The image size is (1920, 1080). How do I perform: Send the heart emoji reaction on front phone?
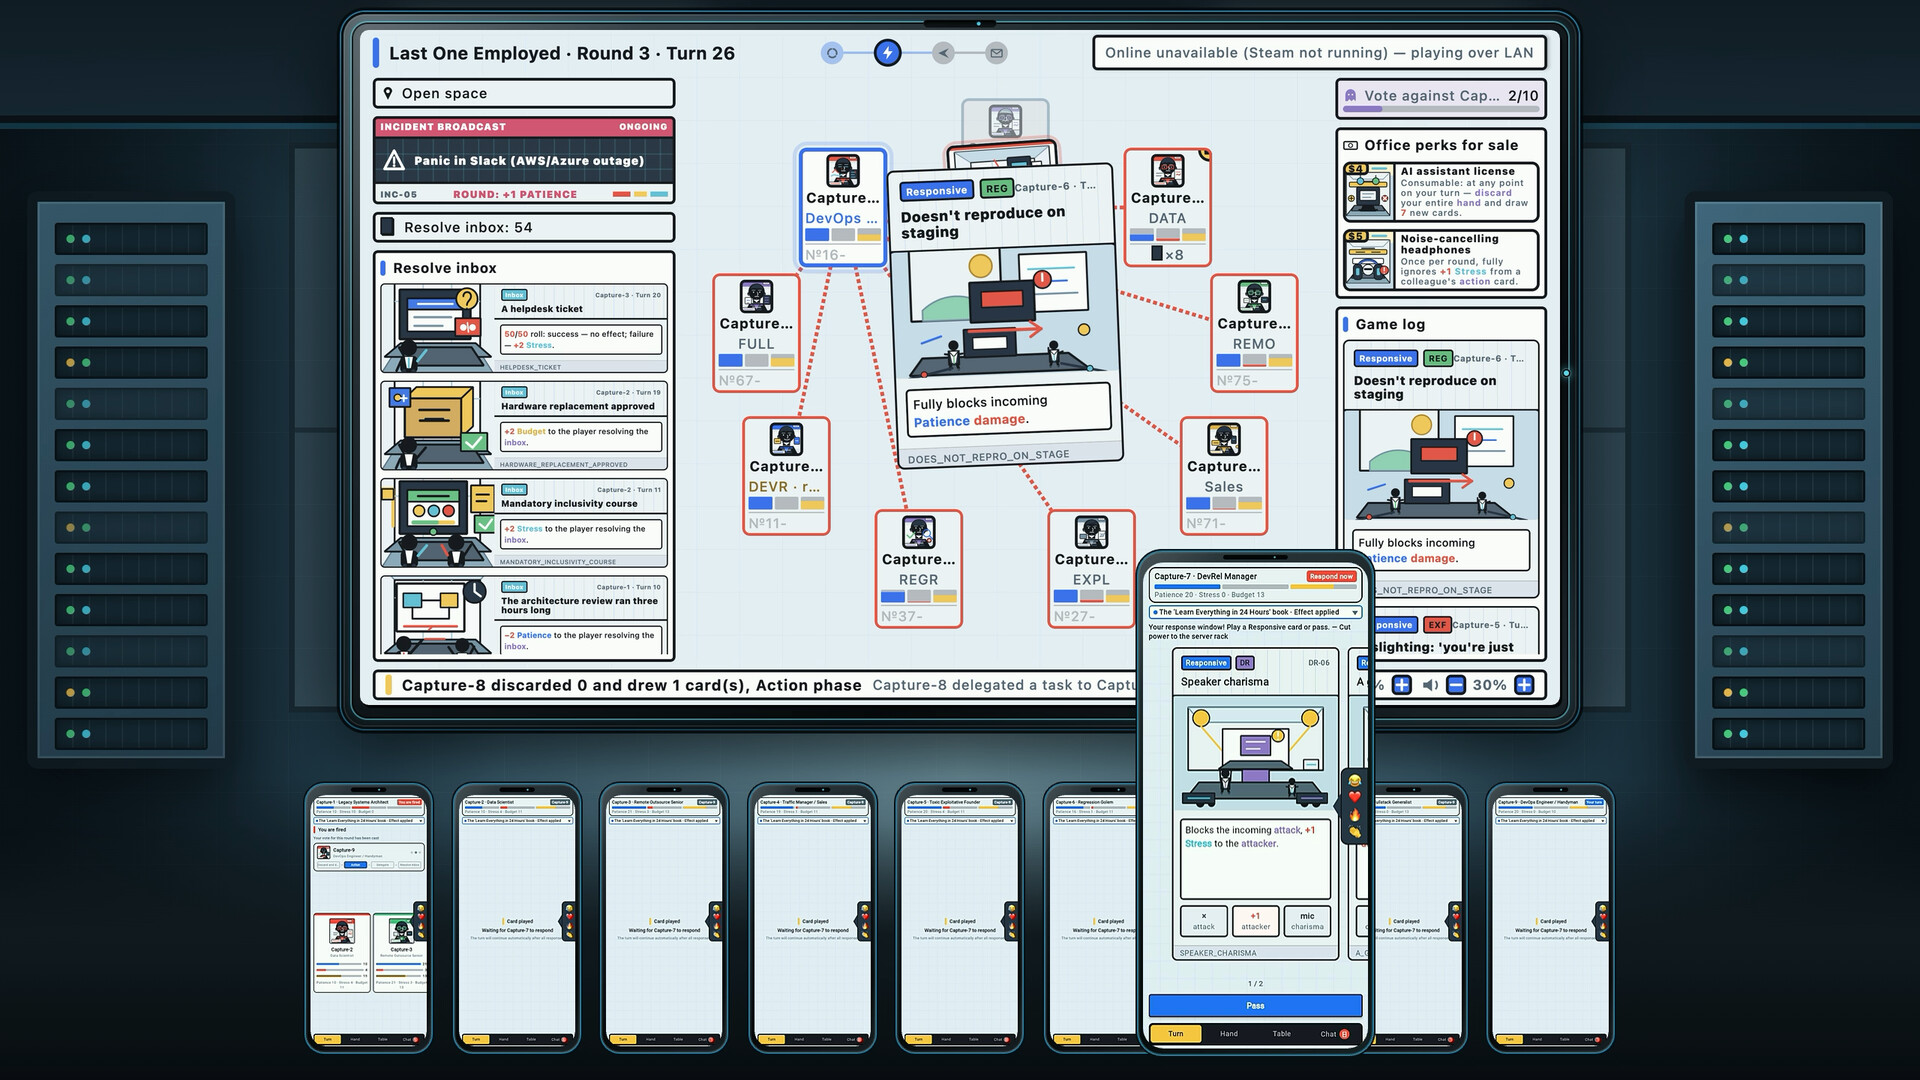(x=1355, y=797)
